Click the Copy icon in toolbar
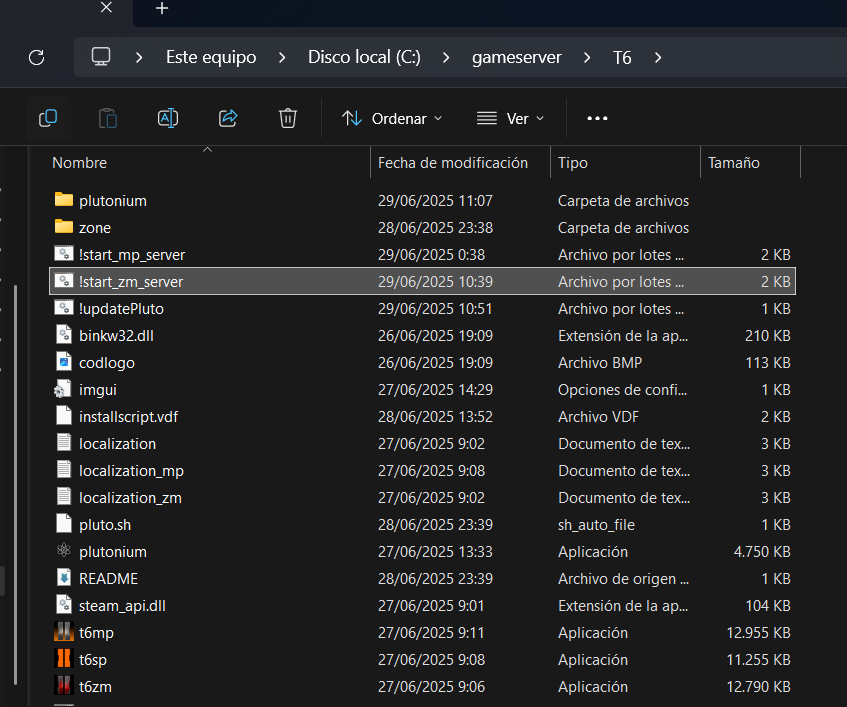This screenshot has height=707, width=847. [x=48, y=118]
